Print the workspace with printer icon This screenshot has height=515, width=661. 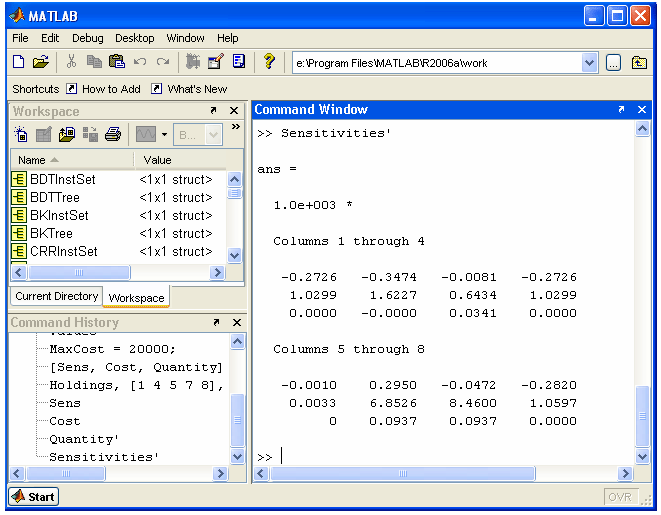[113, 134]
